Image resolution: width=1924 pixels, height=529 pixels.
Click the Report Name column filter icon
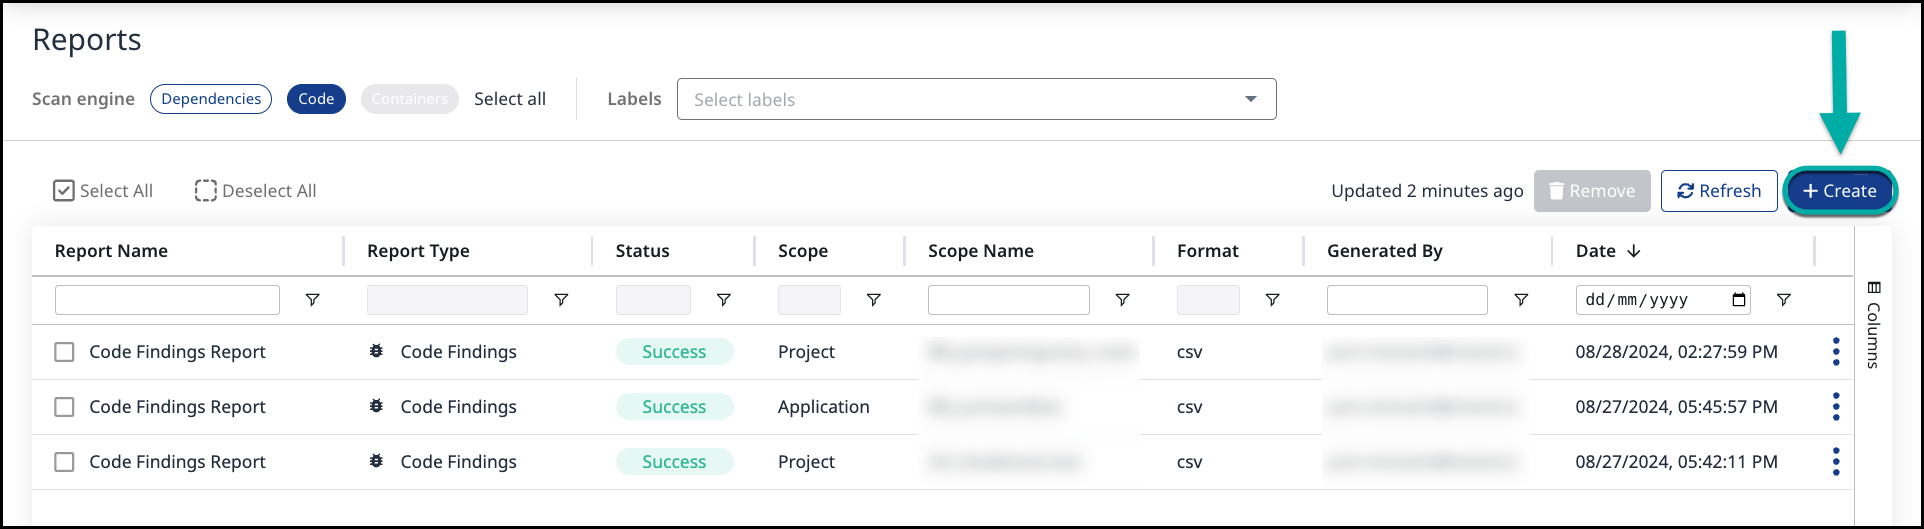pyautogui.click(x=312, y=300)
